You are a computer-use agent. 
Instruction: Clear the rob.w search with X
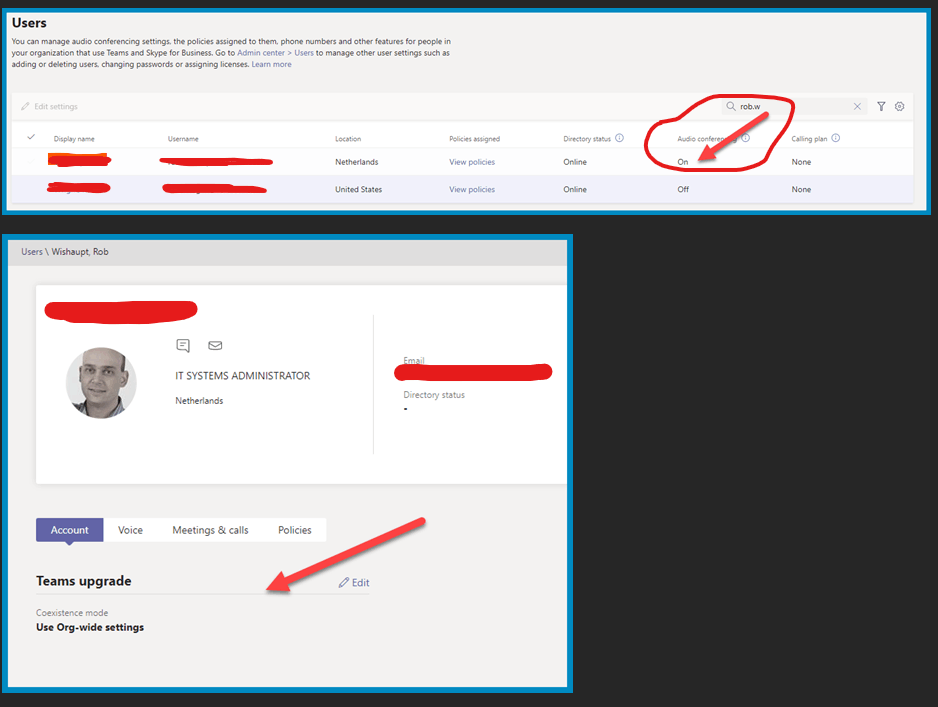857,106
